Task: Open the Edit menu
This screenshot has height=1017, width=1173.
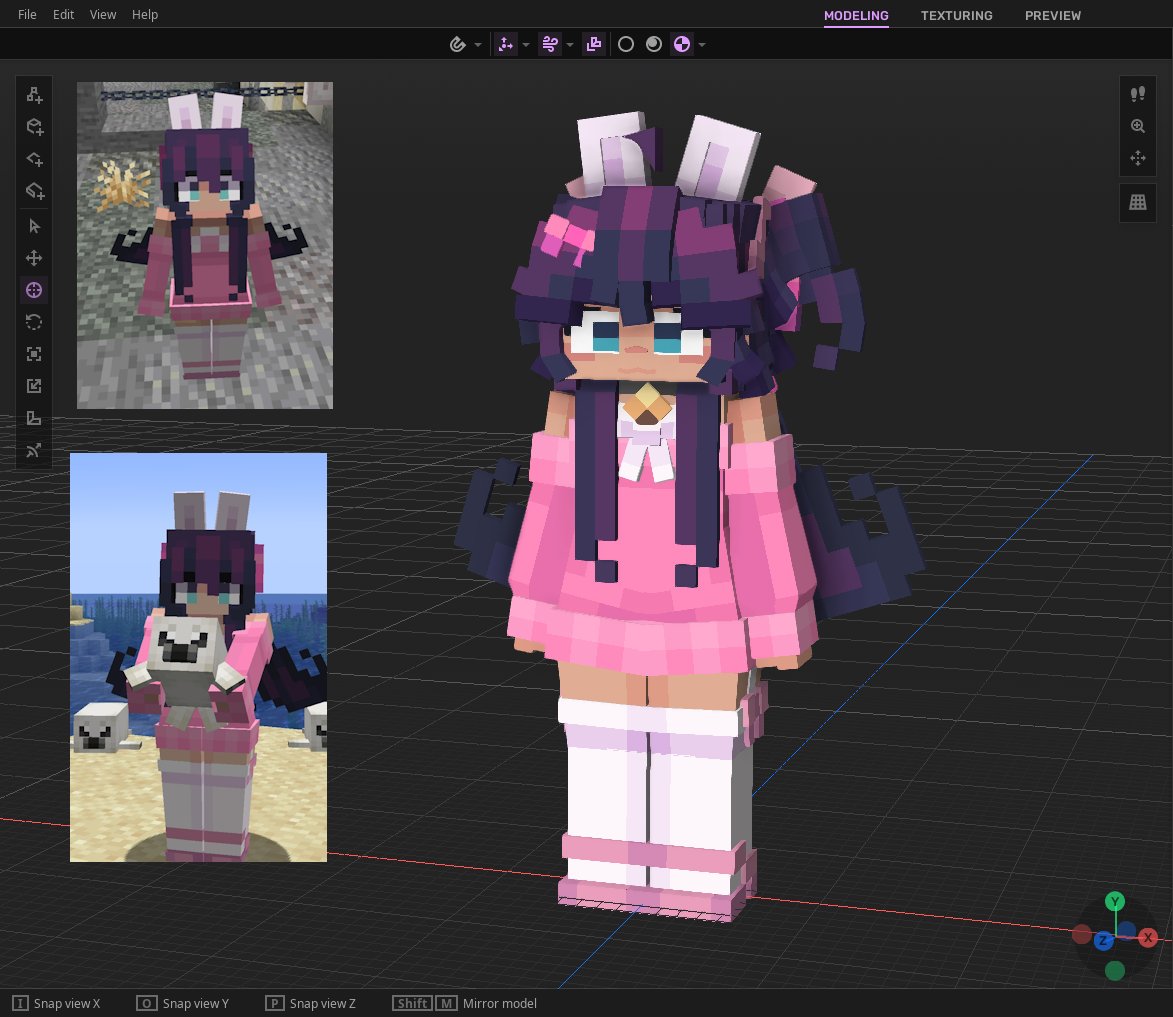Action: click(64, 14)
